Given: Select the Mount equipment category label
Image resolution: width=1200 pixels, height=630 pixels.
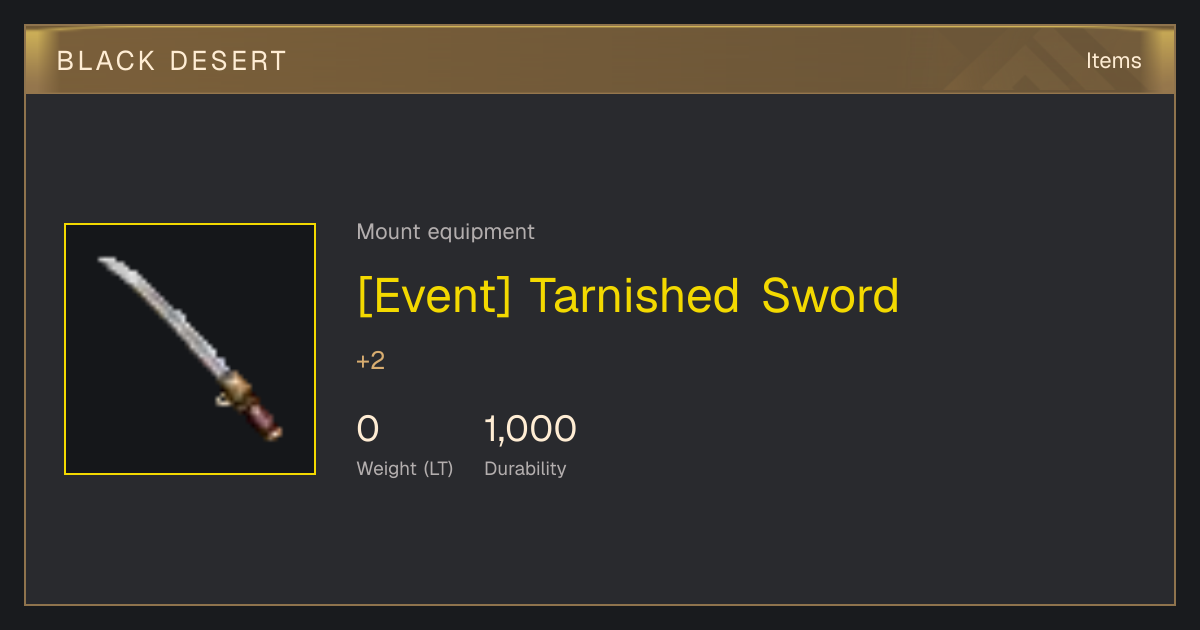Looking at the screenshot, I should pyautogui.click(x=445, y=232).
